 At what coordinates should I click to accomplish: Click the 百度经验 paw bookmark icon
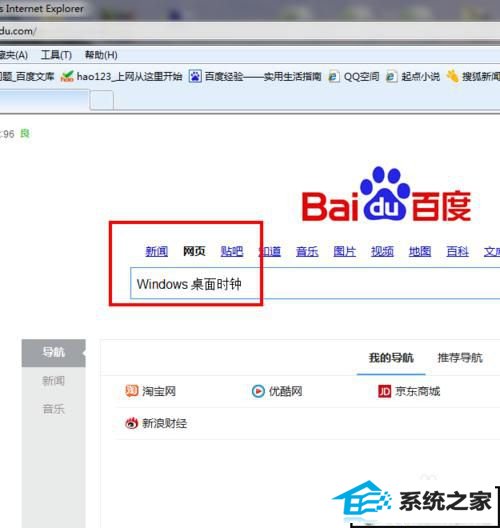195,76
